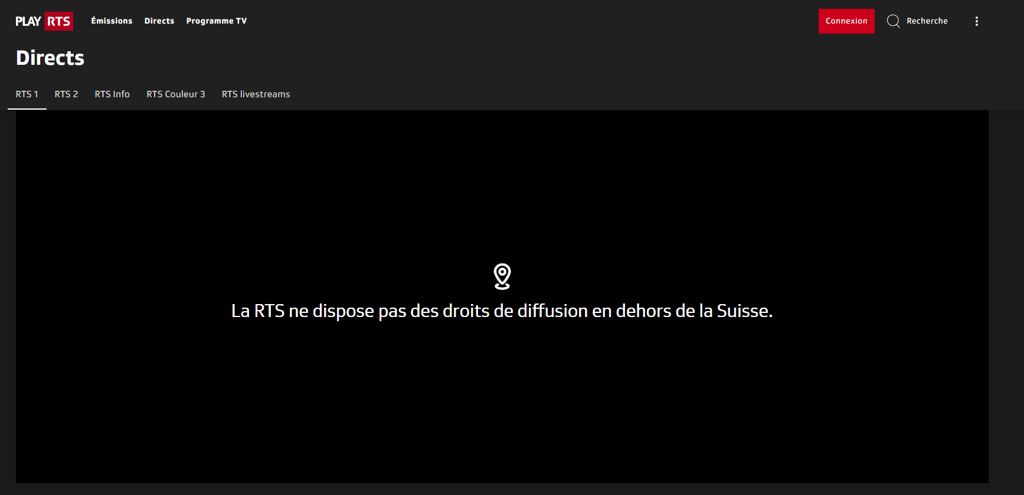Click the red Connexion button
The image size is (1024, 495).
pyautogui.click(x=846, y=21)
